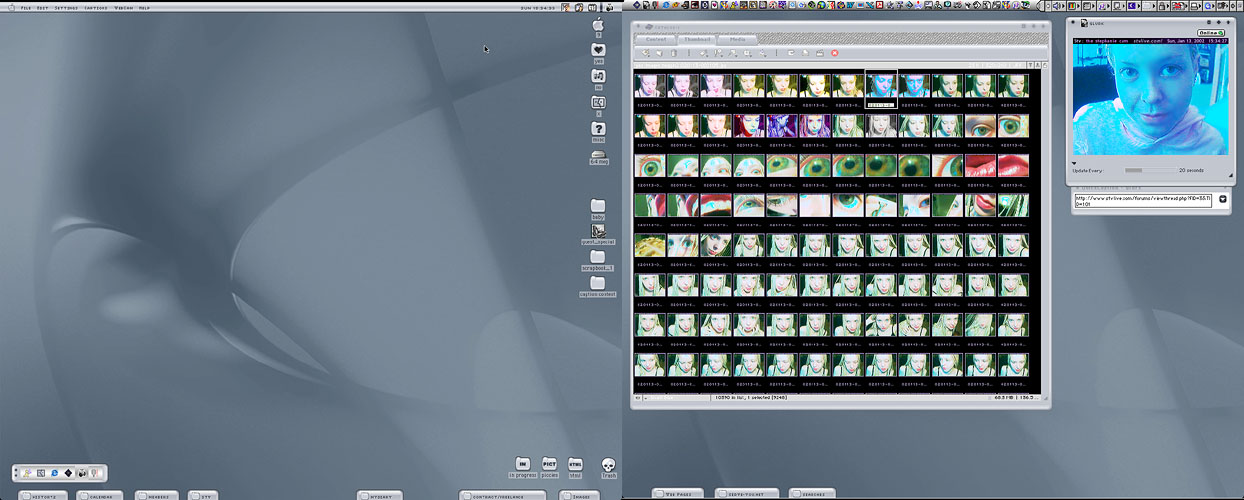Open the heart icon on desktop
Screen dimensions: 1244x500
pos(598,50)
